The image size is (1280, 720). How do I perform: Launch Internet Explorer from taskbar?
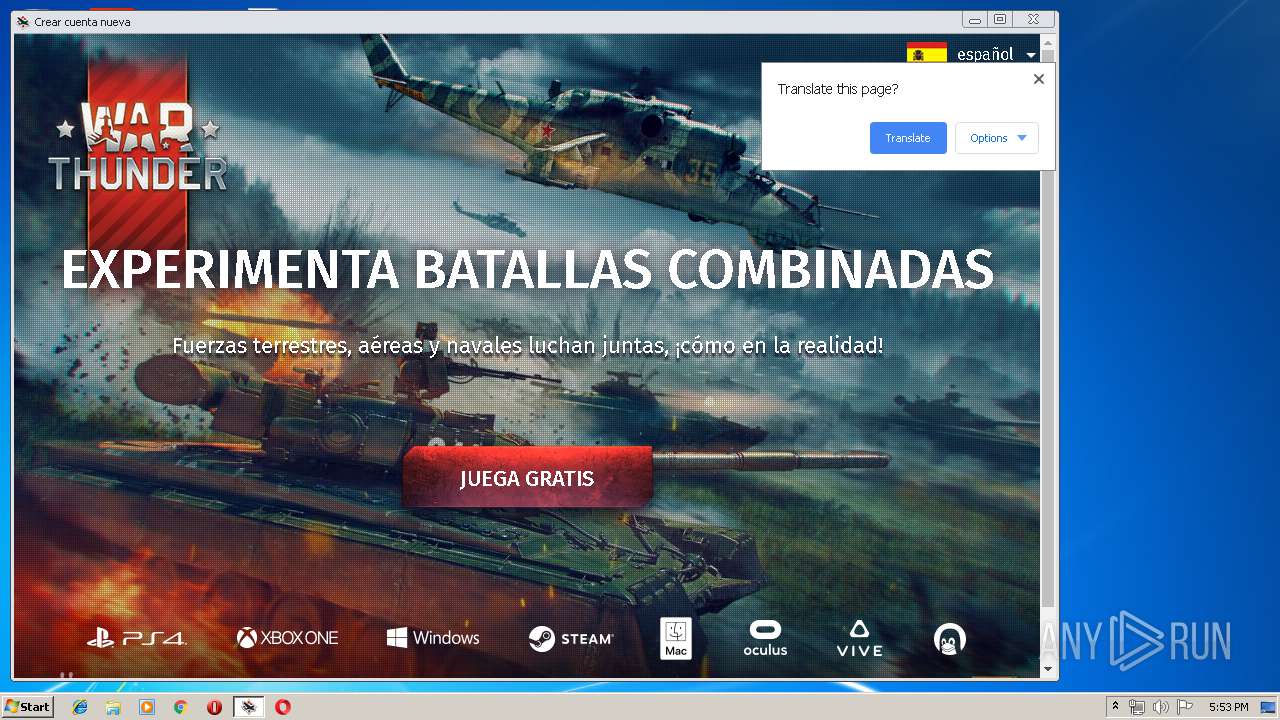(x=80, y=707)
